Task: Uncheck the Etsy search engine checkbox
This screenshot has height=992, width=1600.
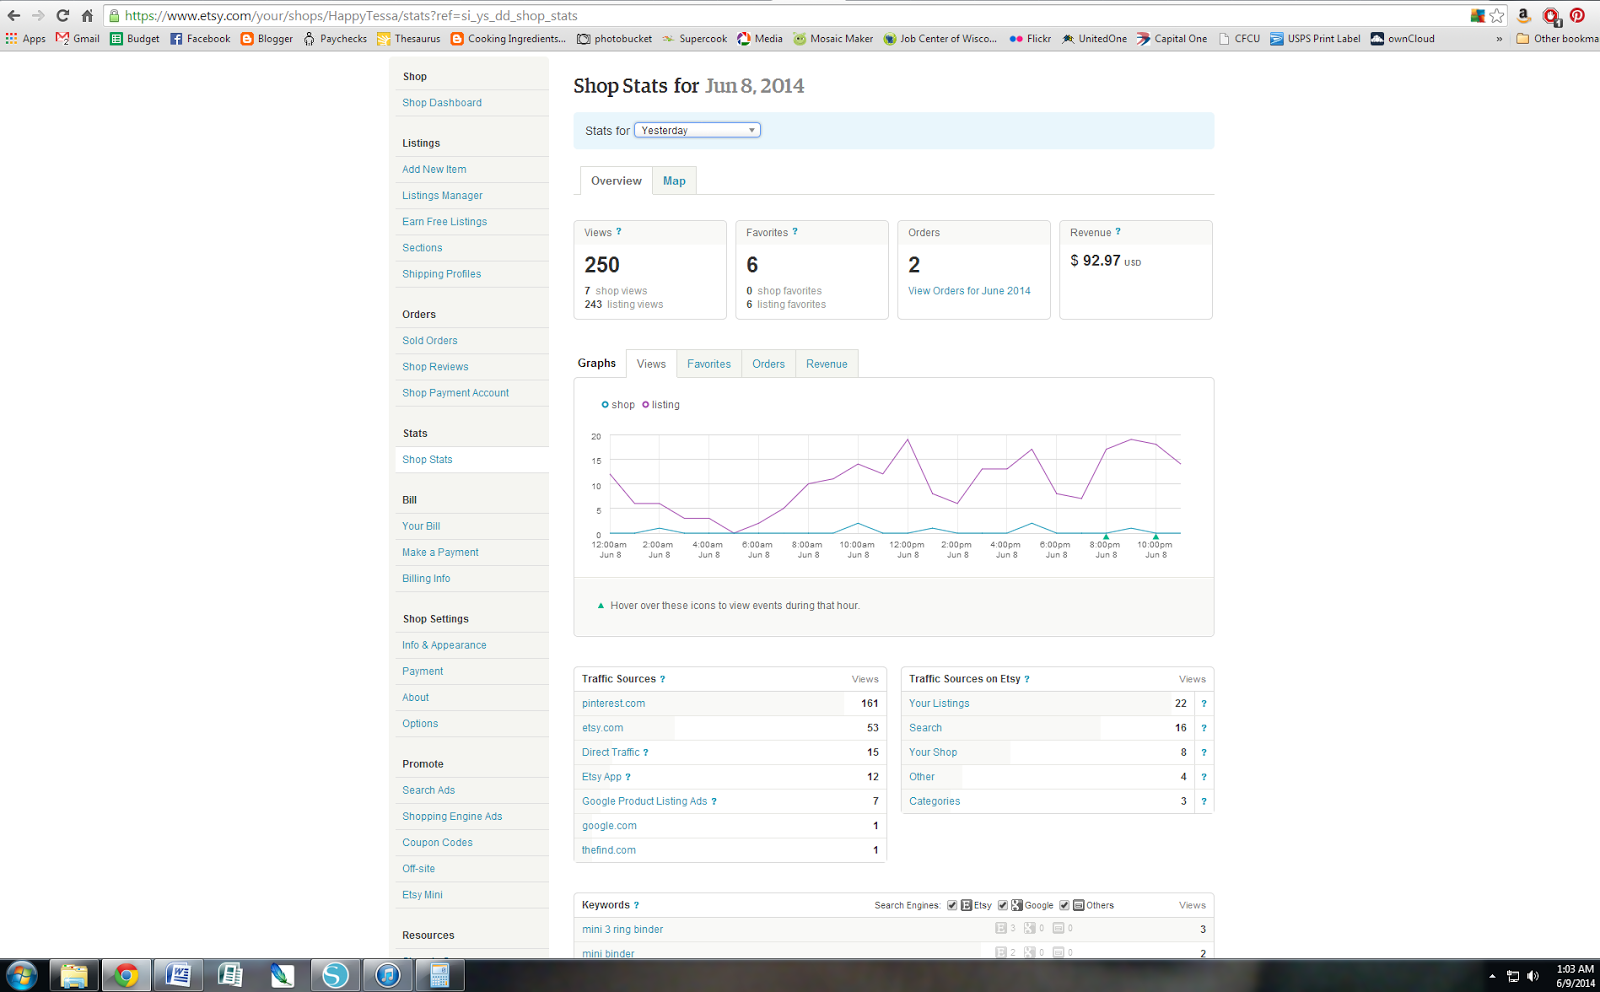Action: coord(952,905)
